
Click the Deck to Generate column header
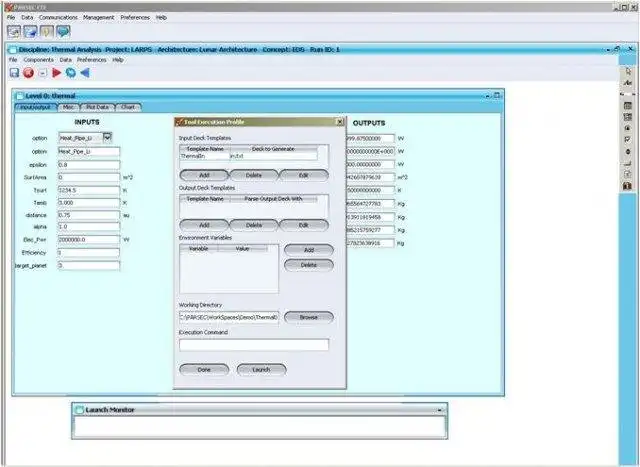pos(273,149)
